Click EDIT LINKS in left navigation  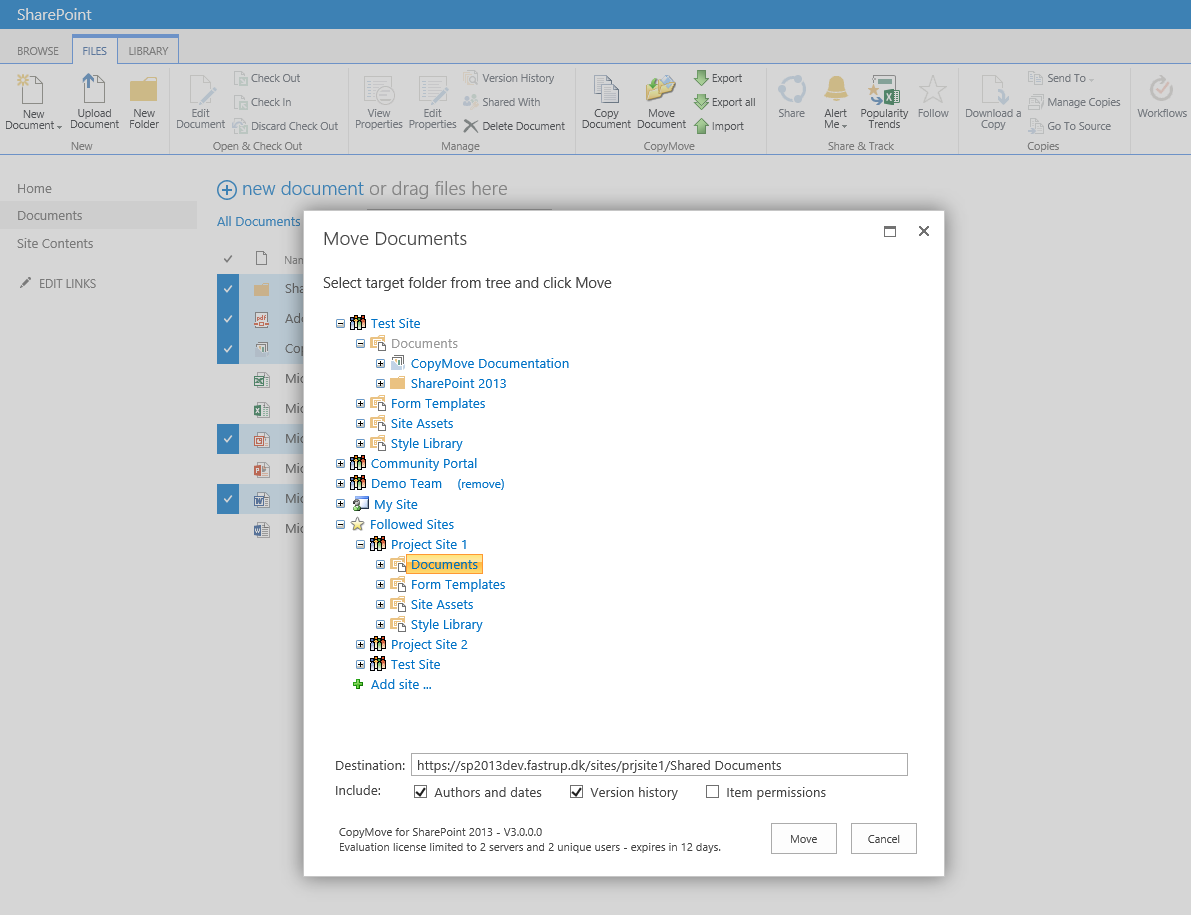(x=58, y=283)
